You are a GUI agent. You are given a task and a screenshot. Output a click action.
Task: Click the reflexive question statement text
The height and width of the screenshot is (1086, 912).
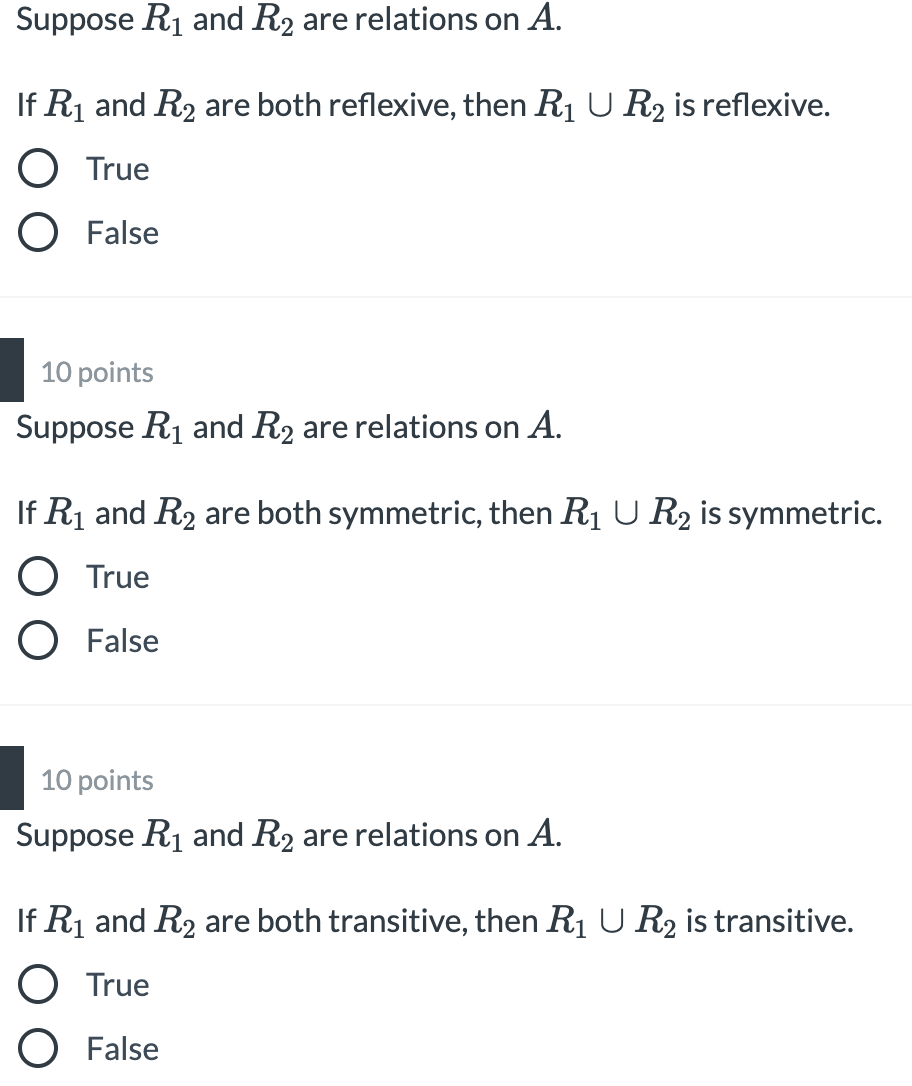pyautogui.click(x=420, y=104)
